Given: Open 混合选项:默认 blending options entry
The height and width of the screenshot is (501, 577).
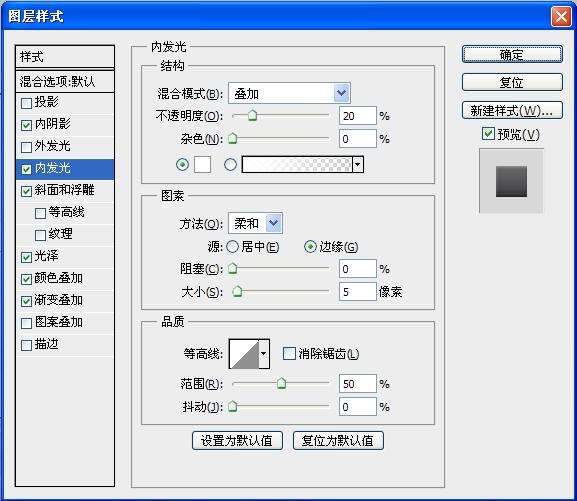Looking at the screenshot, I should pyautogui.click(x=65, y=81).
